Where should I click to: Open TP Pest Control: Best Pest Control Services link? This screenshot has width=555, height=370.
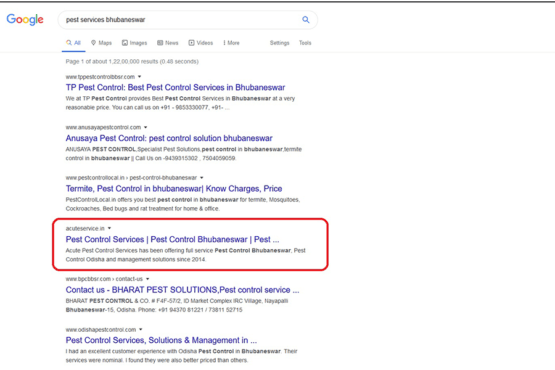175,87
